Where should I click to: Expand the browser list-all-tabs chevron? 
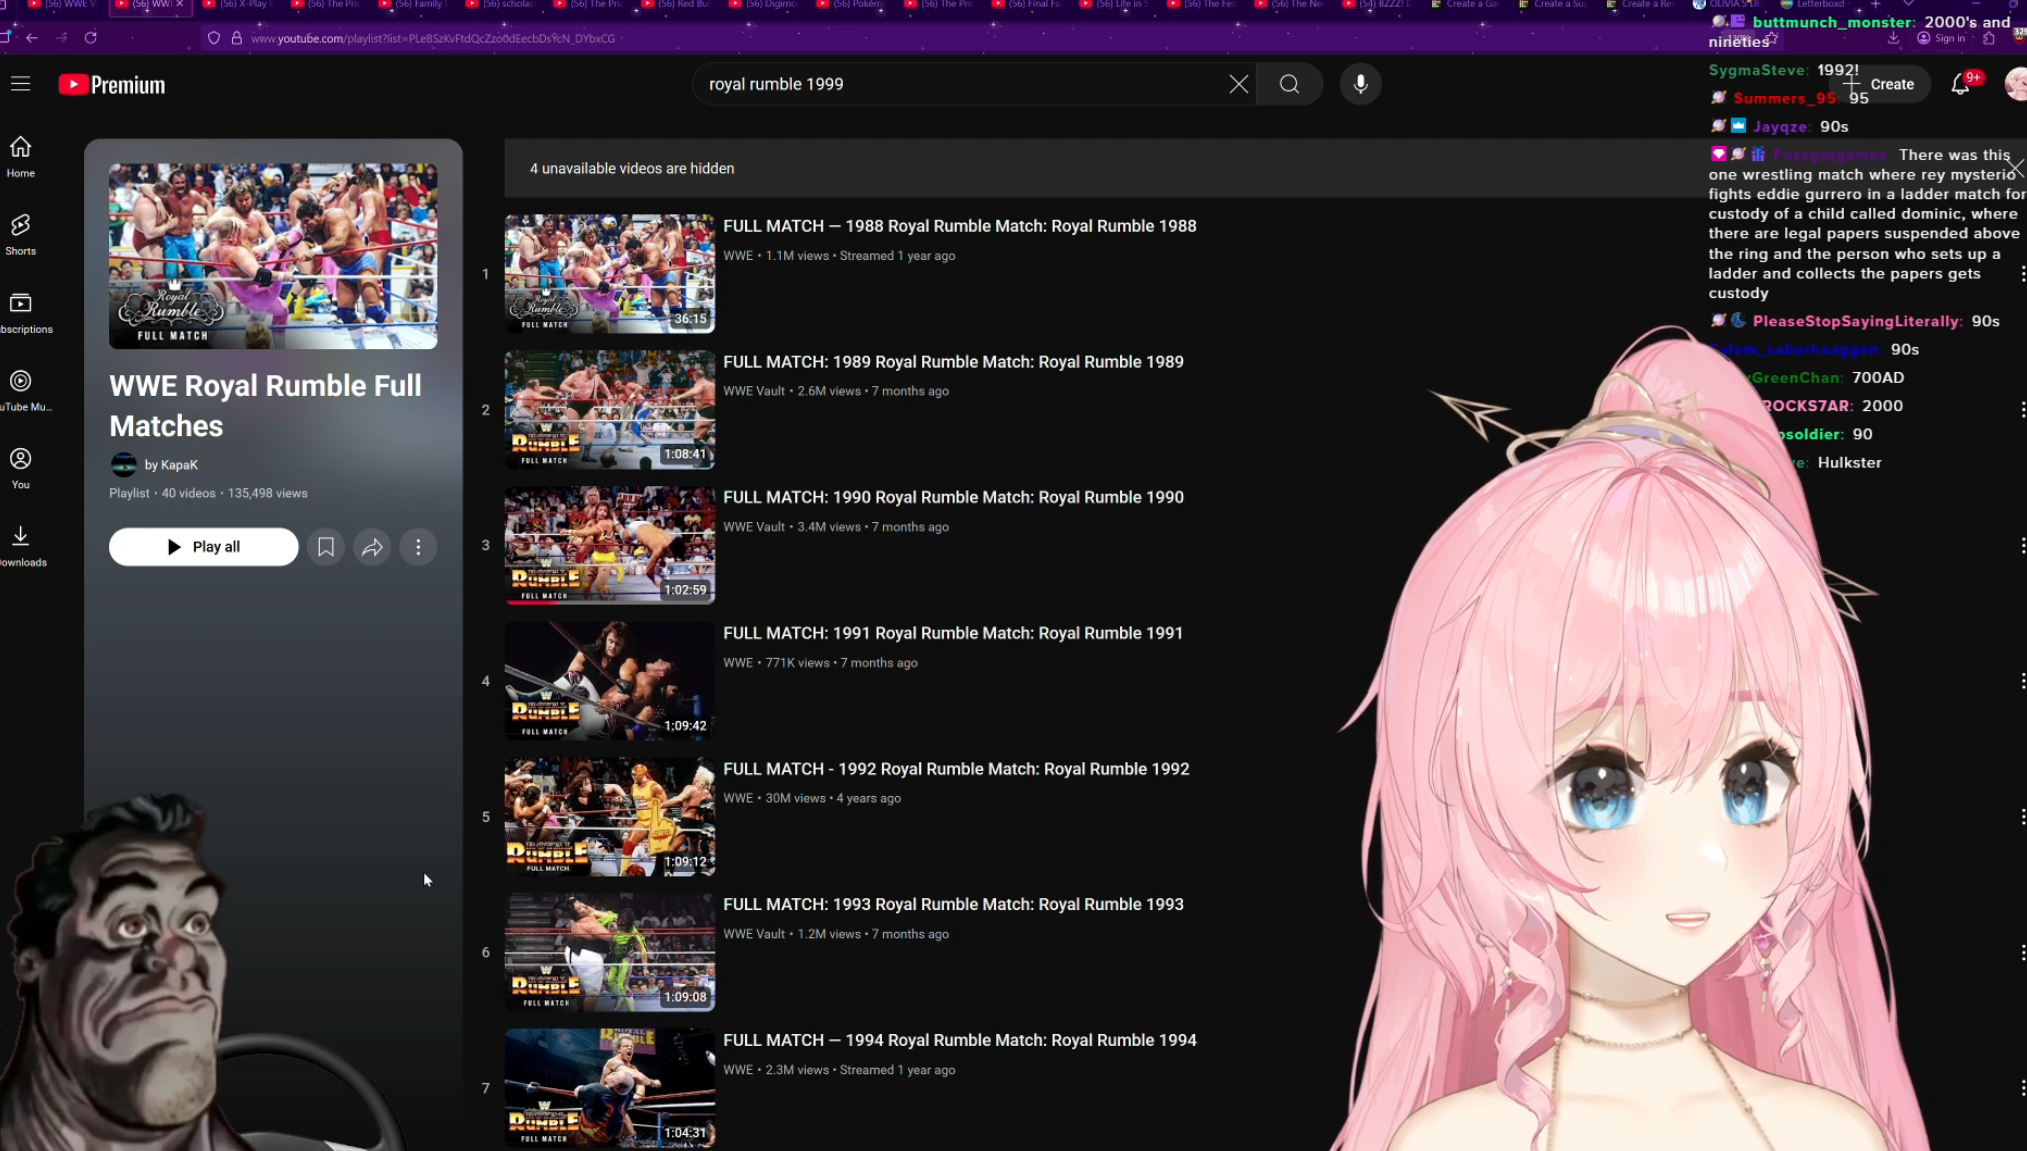point(1908,4)
